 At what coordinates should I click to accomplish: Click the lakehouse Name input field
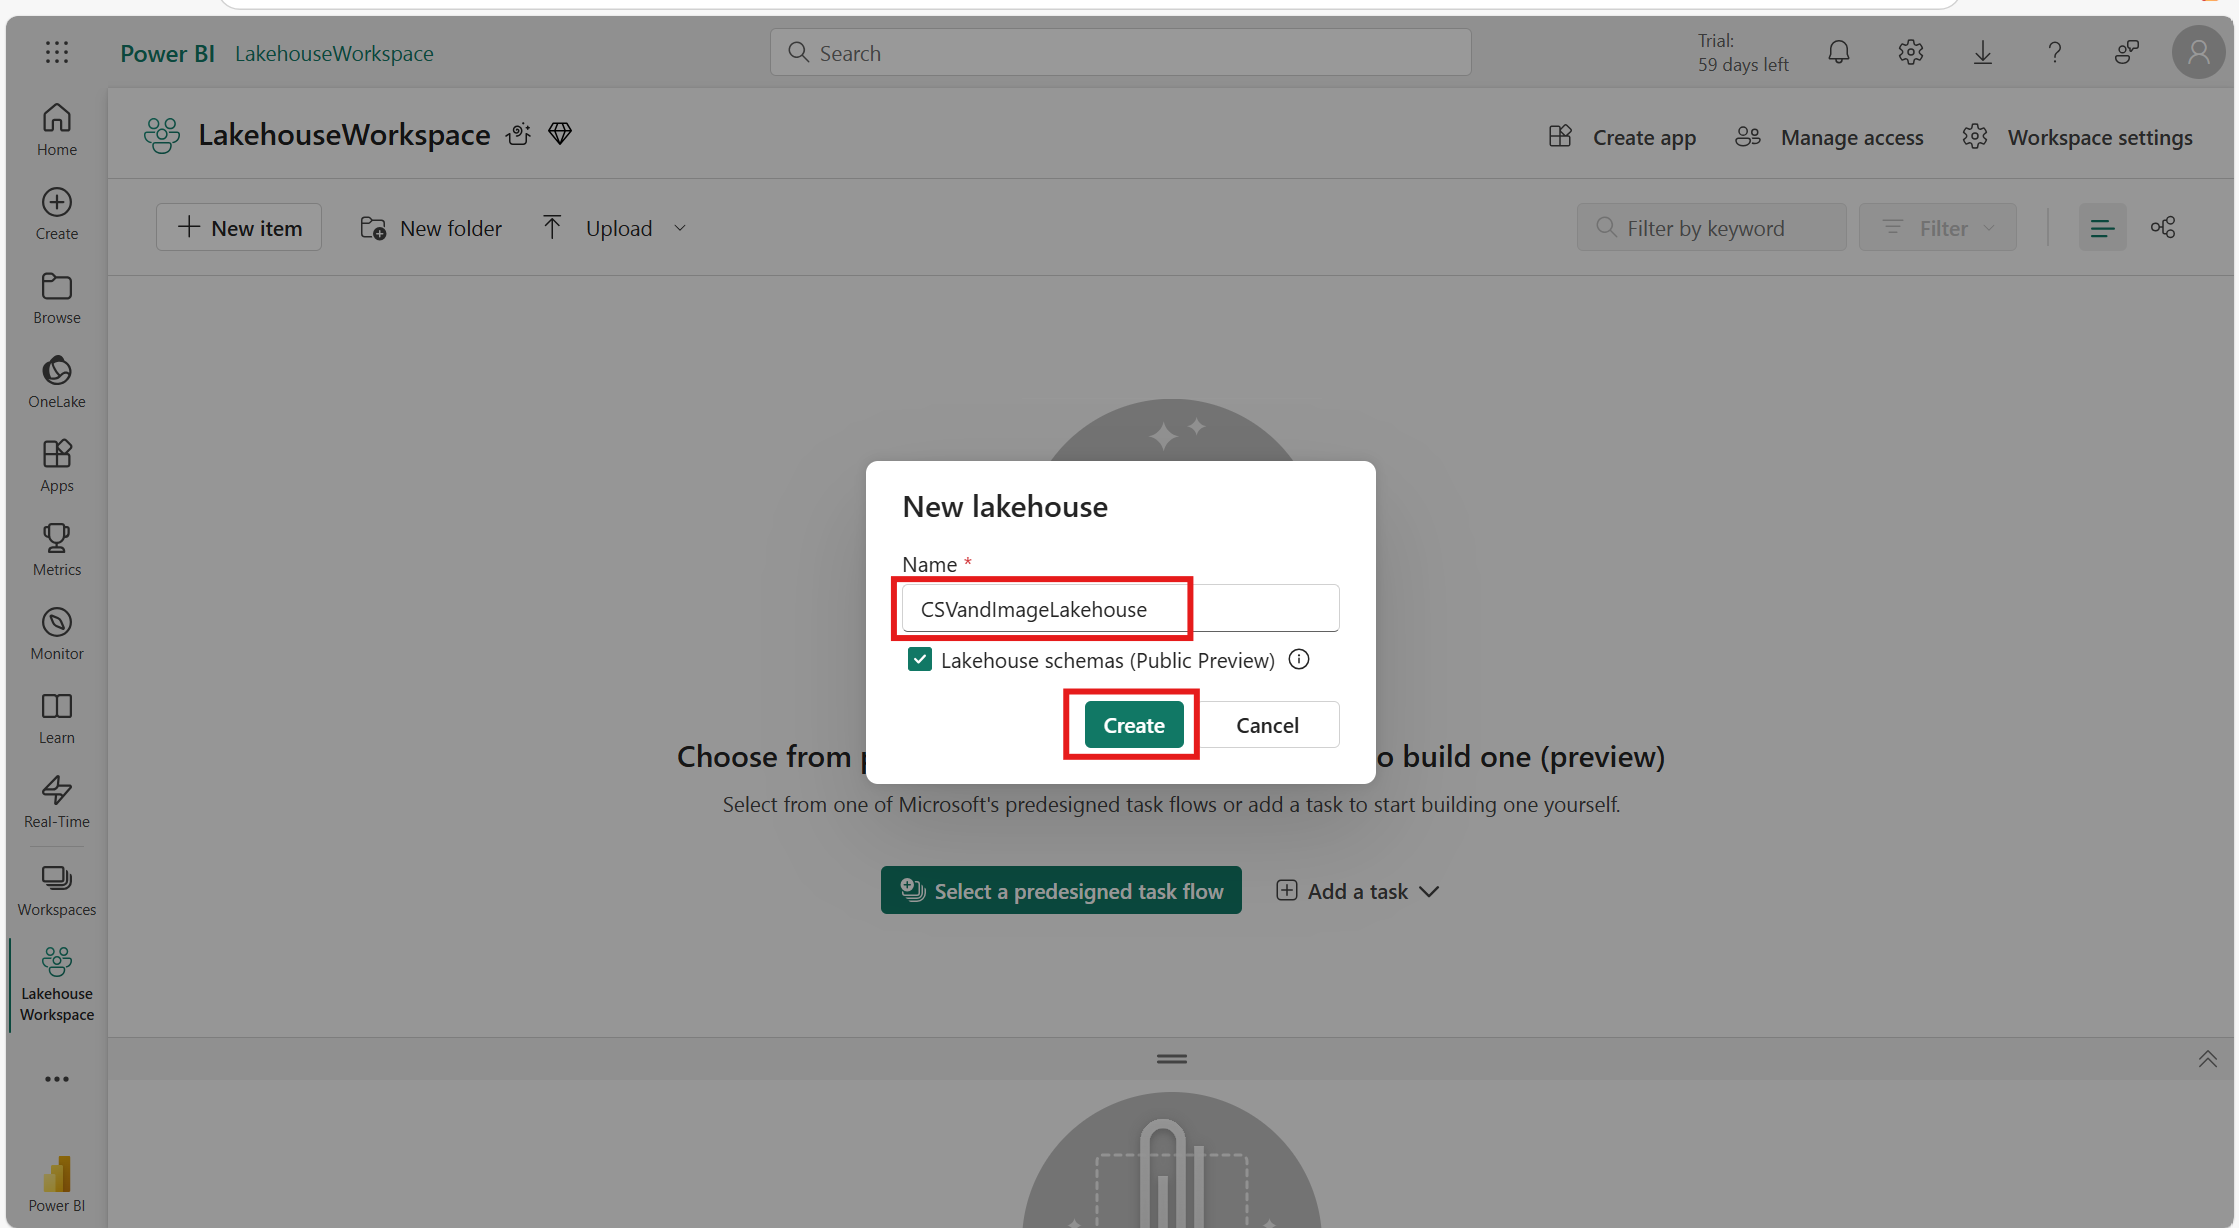[x=1119, y=609]
